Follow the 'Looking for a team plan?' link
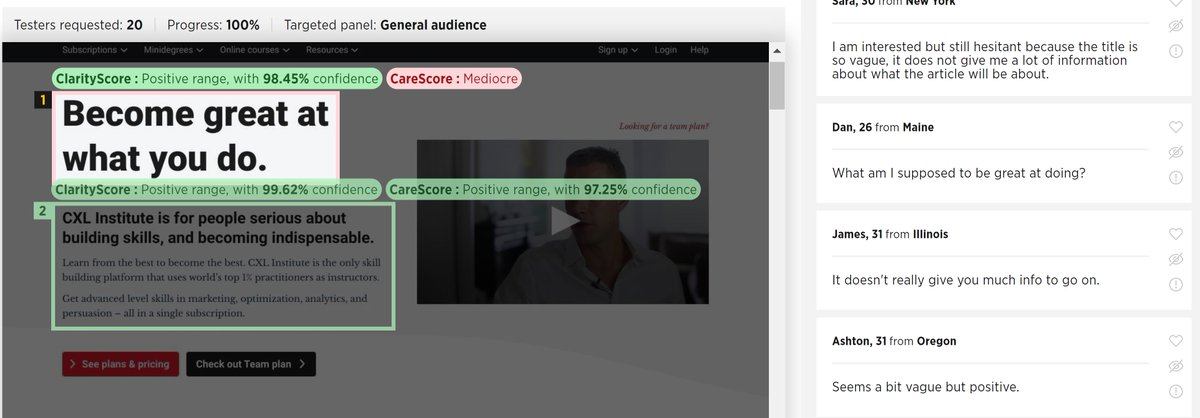Screen dimensions: 1200x418 click(664, 127)
